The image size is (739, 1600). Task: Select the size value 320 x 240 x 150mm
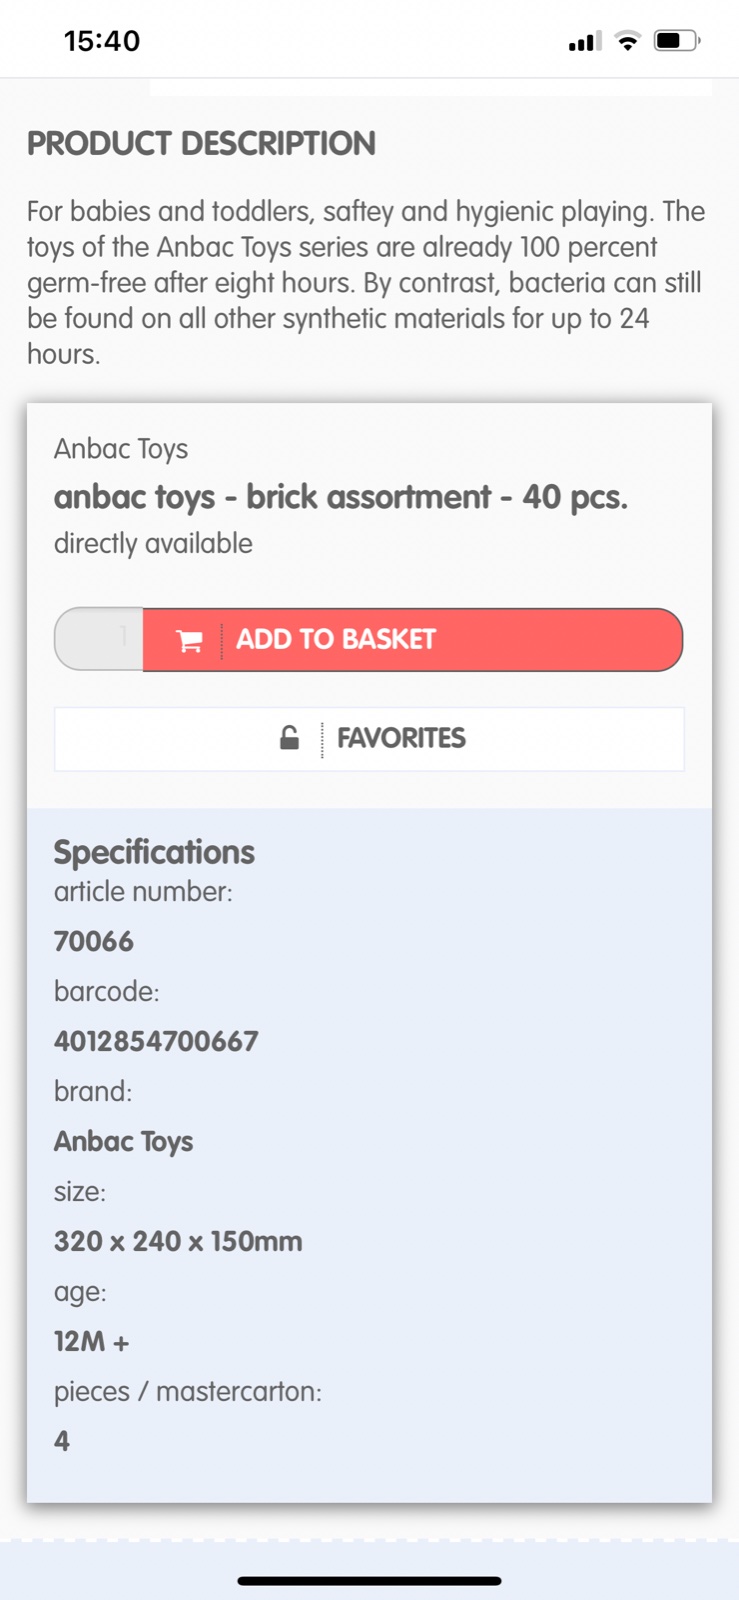point(178,1241)
